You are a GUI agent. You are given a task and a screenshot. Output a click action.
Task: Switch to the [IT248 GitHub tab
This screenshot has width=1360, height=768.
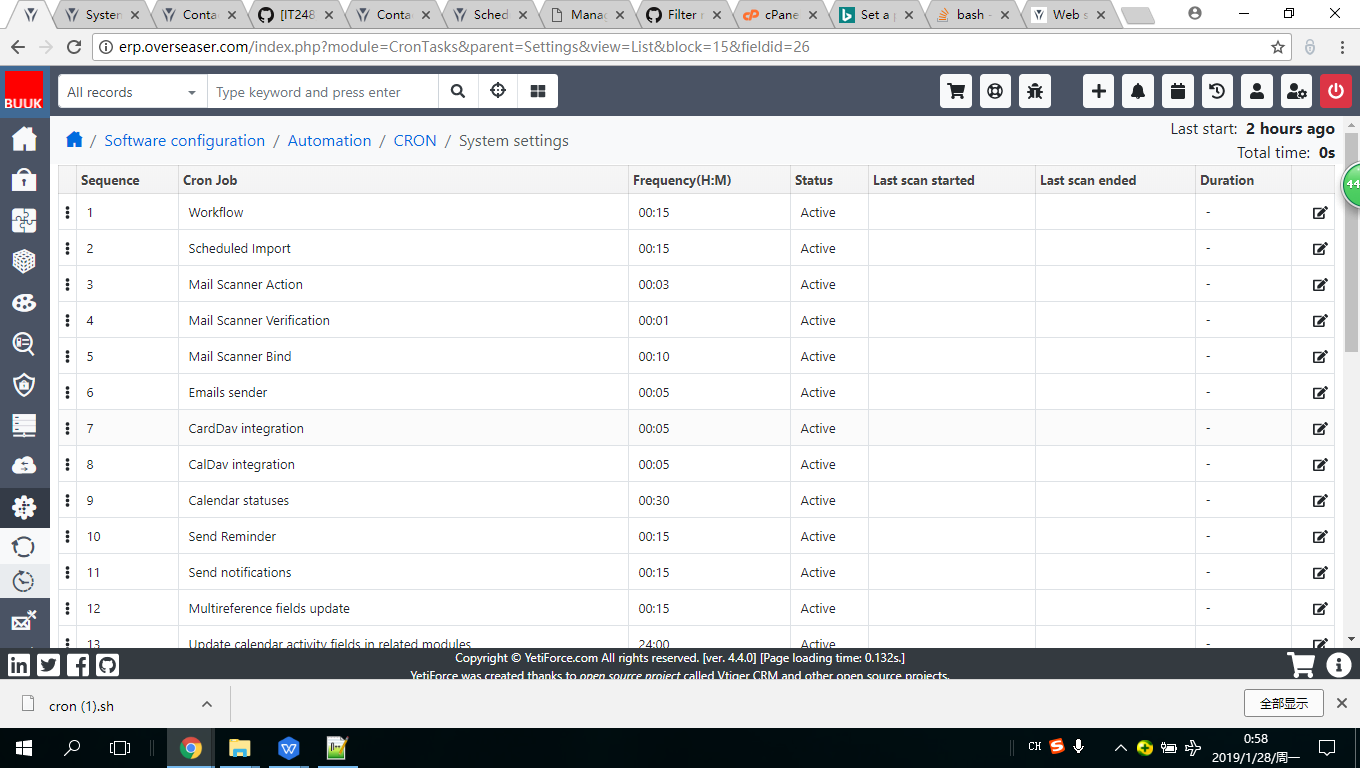coord(296,15)
